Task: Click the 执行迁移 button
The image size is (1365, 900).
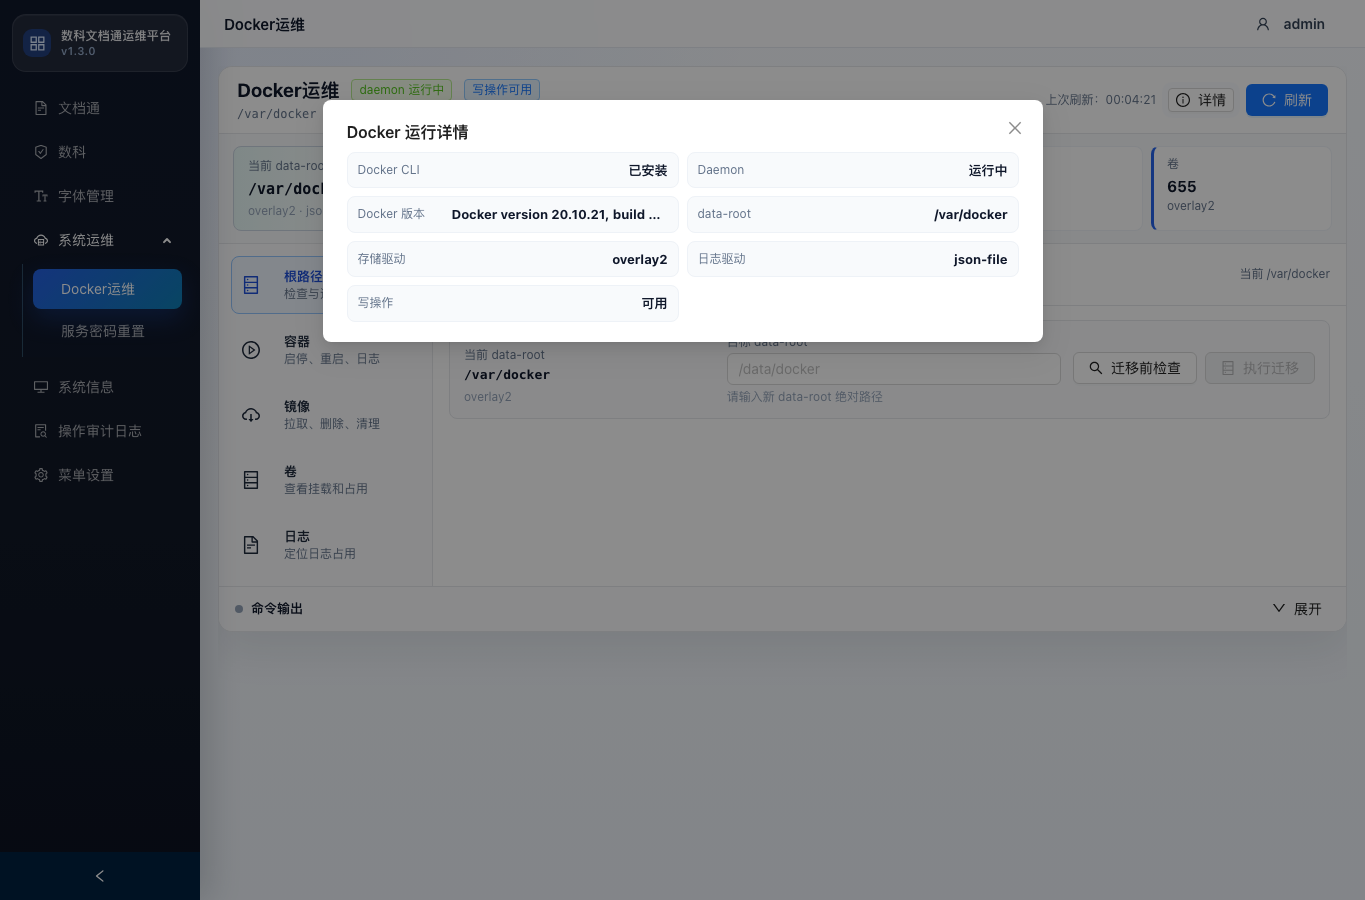Action: (x=1260, y=368)
